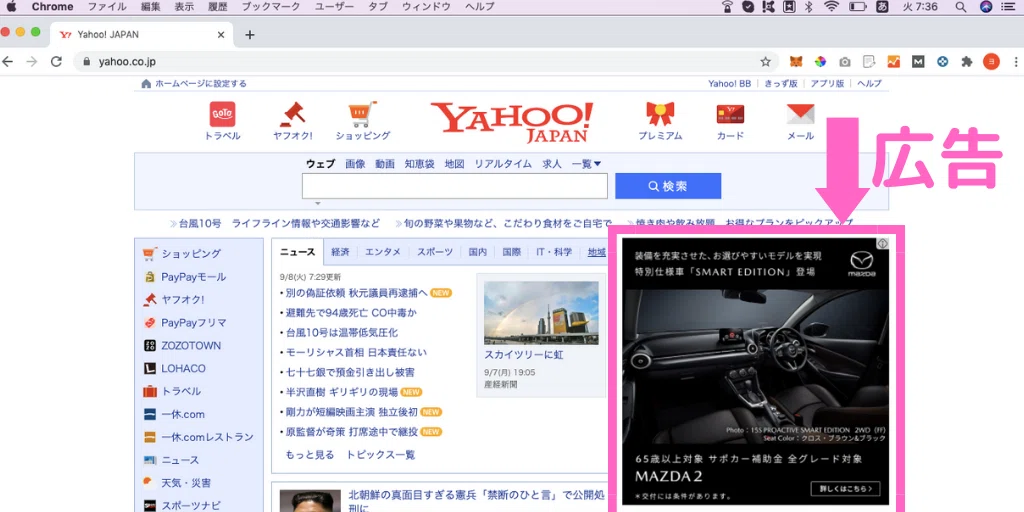Open Chrome extensions puzzle icon

[x=967, y=62]
